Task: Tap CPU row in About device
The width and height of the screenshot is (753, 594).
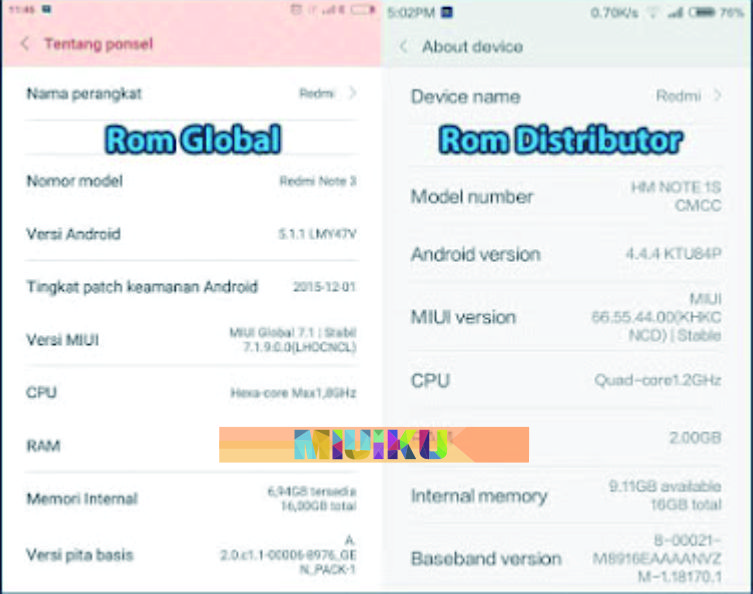Action: (566, 380)
